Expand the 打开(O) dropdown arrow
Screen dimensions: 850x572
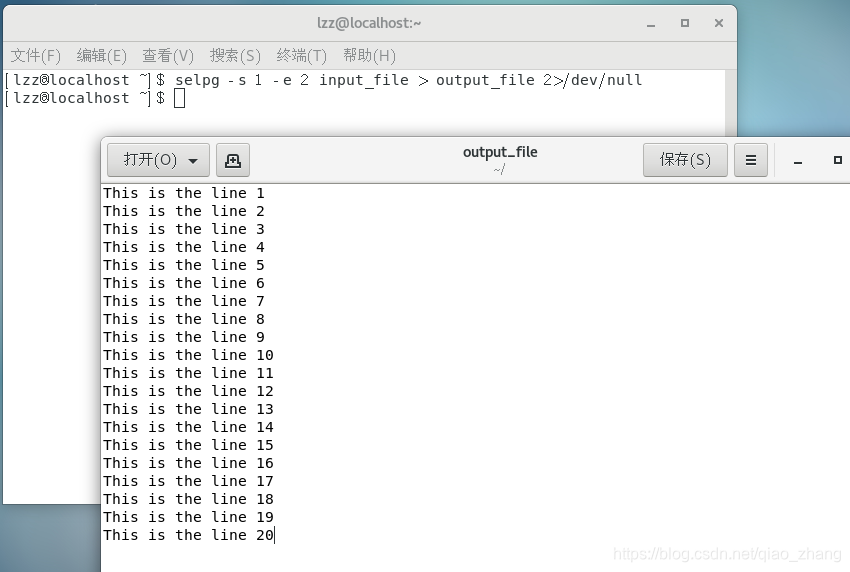click(x=193, y=161)
